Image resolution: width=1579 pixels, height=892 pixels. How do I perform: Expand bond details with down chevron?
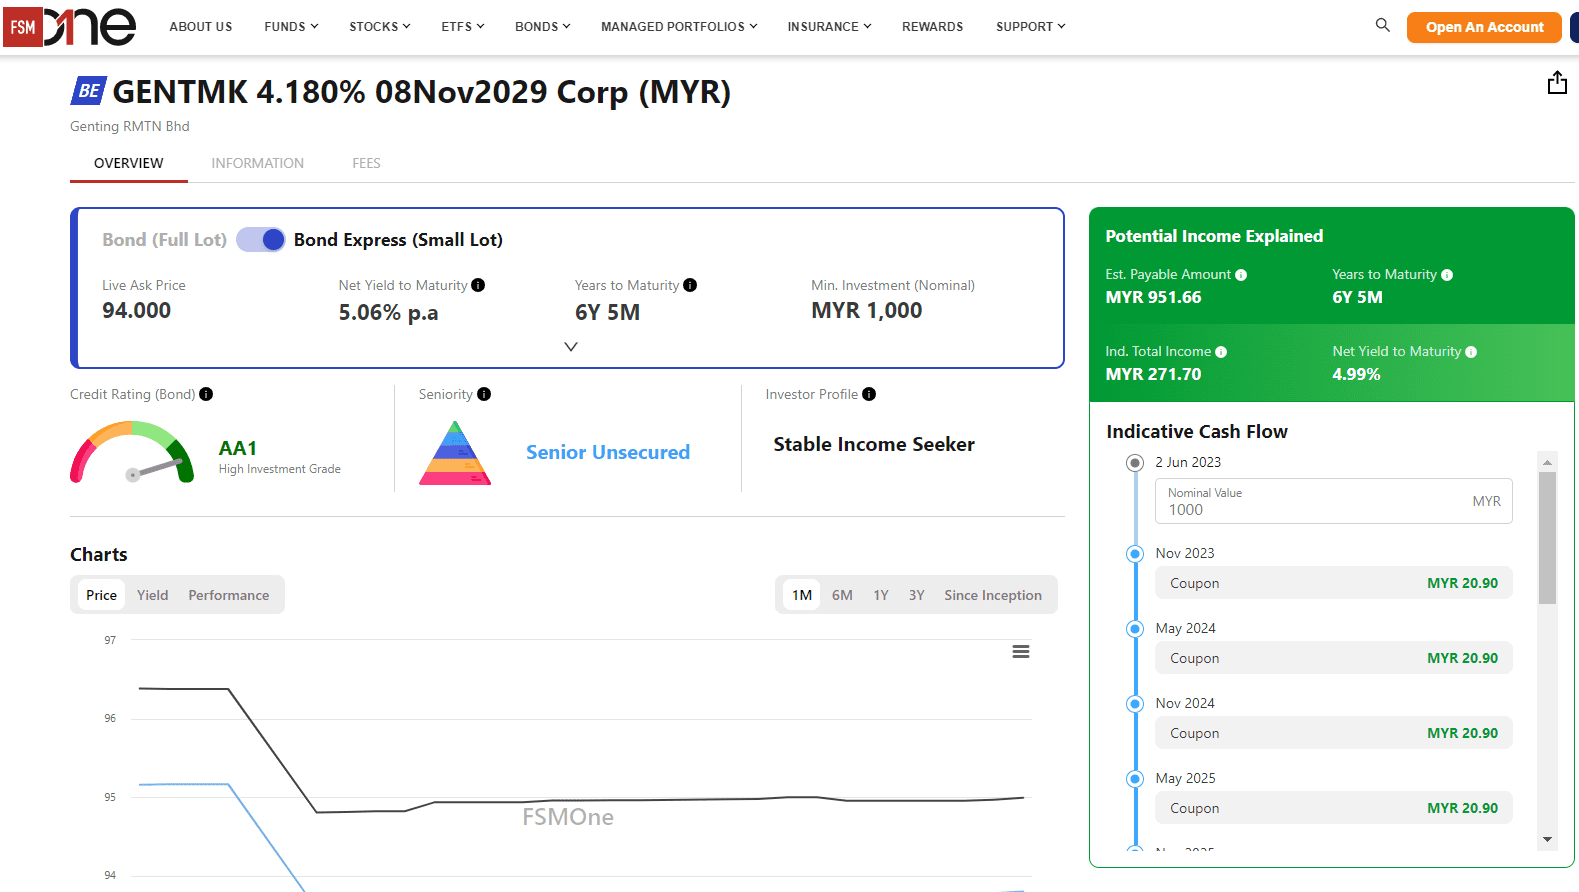[571, 347]
